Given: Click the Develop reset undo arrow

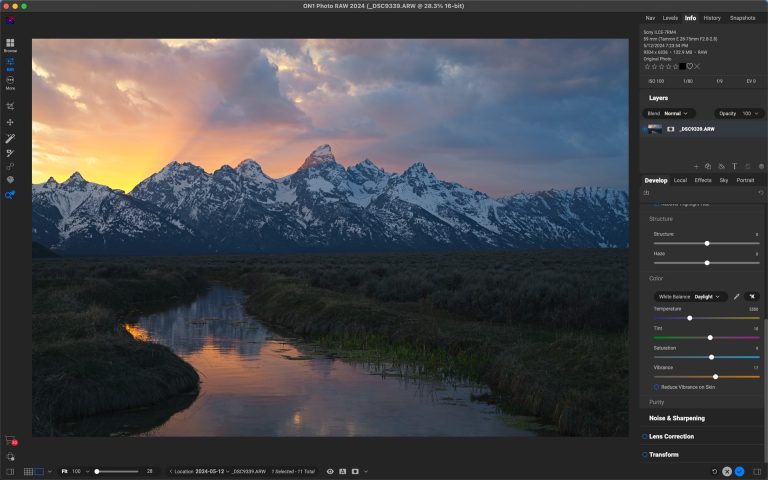Looking at the screenshot, I should 761,193.
